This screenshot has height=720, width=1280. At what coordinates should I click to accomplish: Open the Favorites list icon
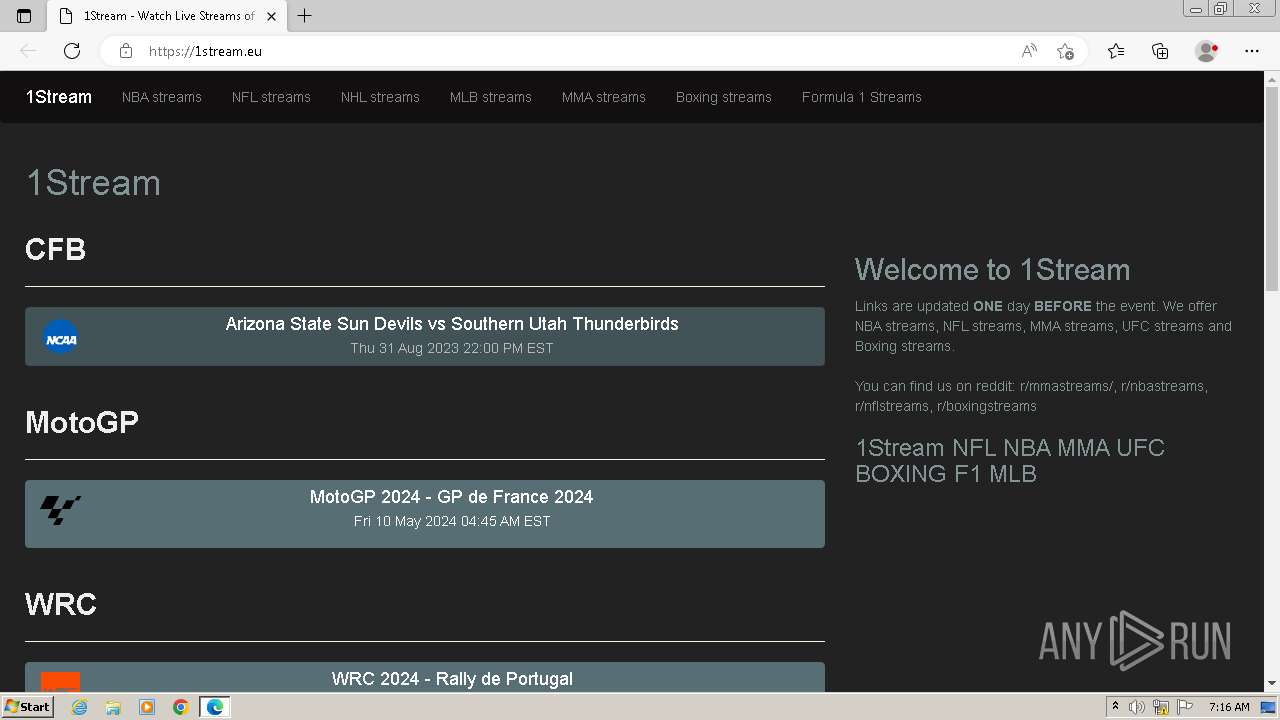click(x=1116, y=51)
